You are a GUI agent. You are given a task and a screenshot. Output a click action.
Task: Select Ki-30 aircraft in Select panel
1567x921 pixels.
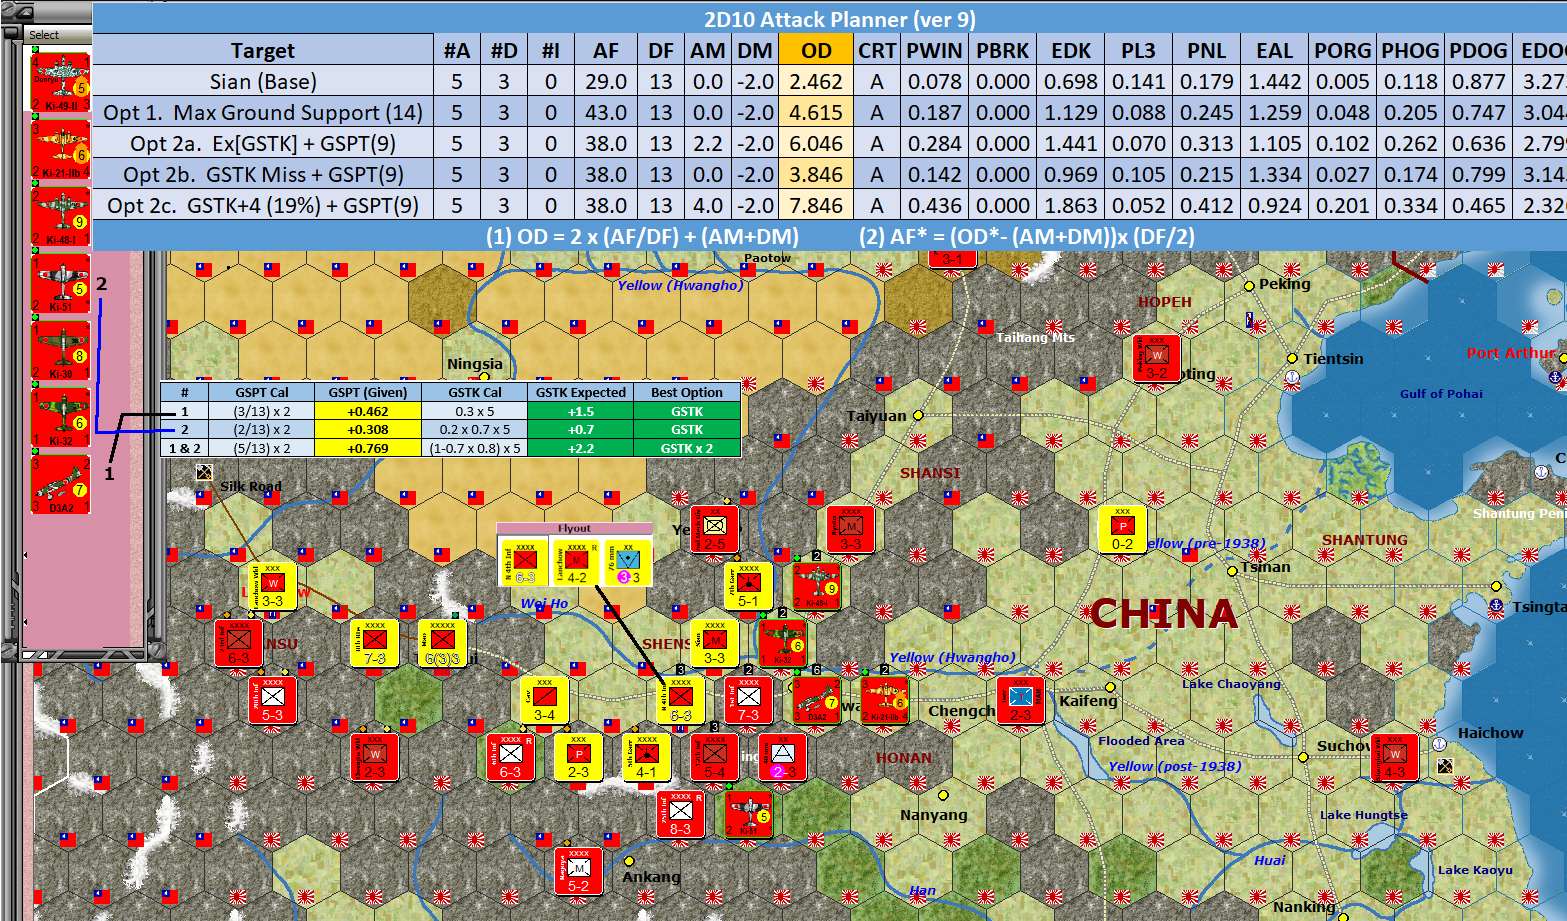(x=61, y=350)
